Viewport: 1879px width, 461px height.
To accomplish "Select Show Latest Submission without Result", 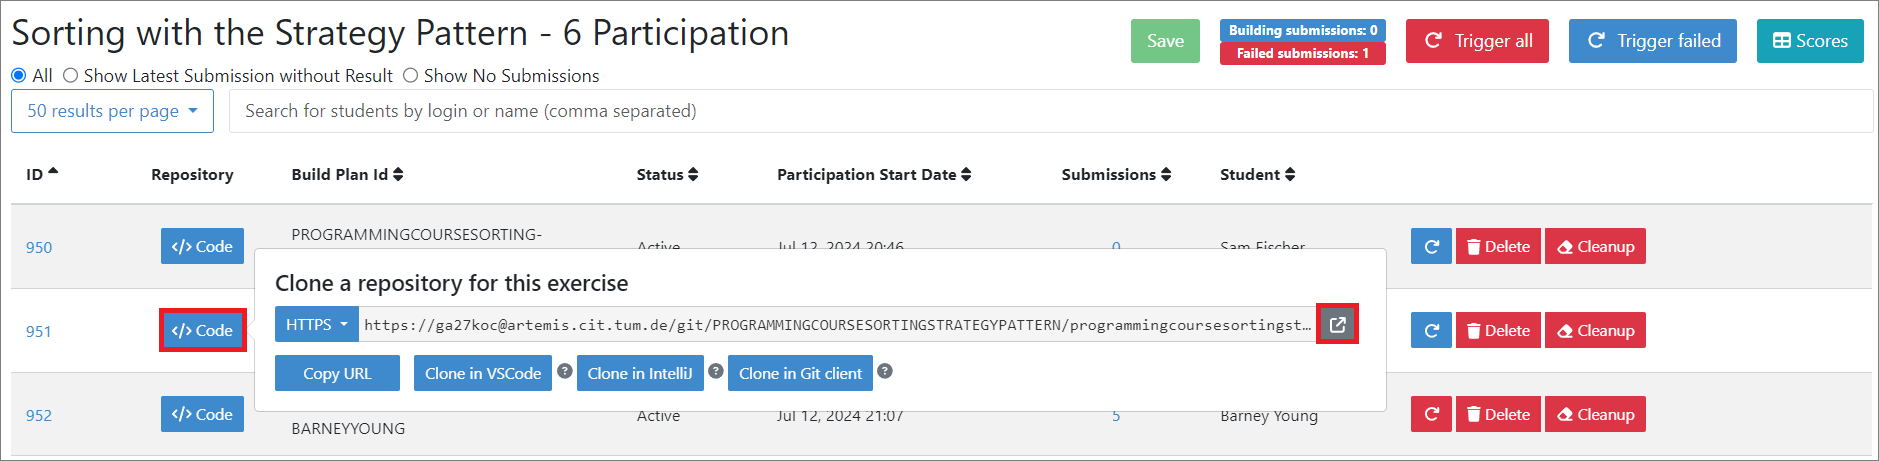I will [71, 76].
